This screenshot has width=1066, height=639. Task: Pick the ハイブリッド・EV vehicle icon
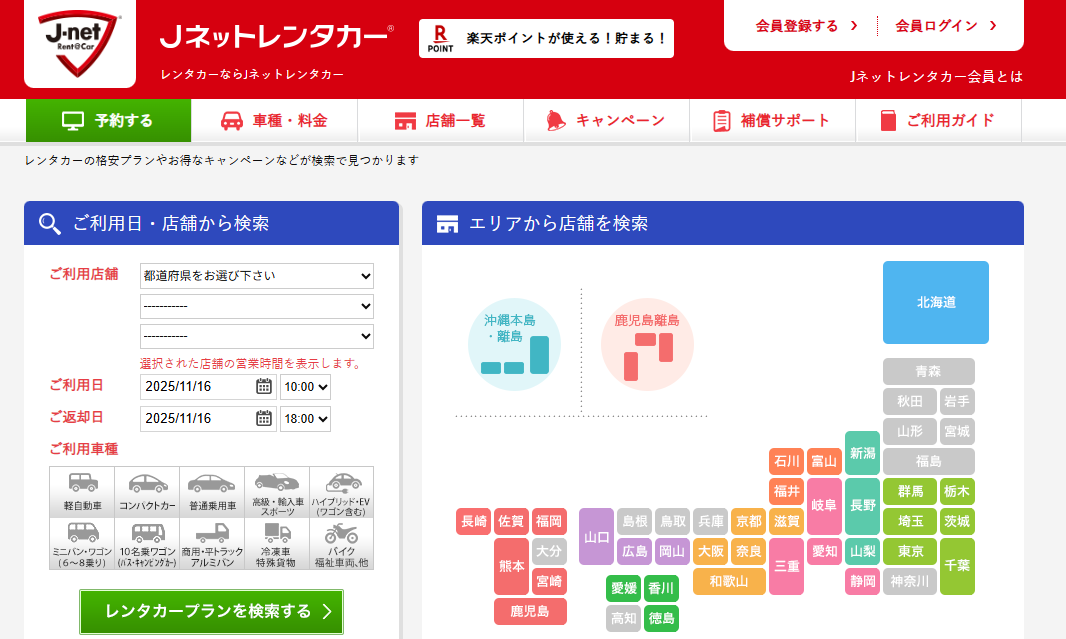click(x=341, y=491)
